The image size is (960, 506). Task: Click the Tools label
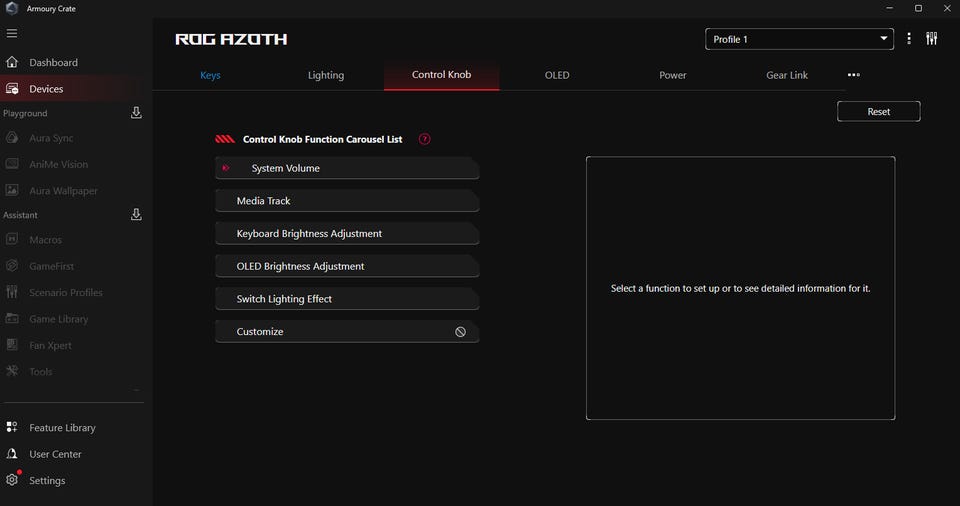(x=40, y=371)
